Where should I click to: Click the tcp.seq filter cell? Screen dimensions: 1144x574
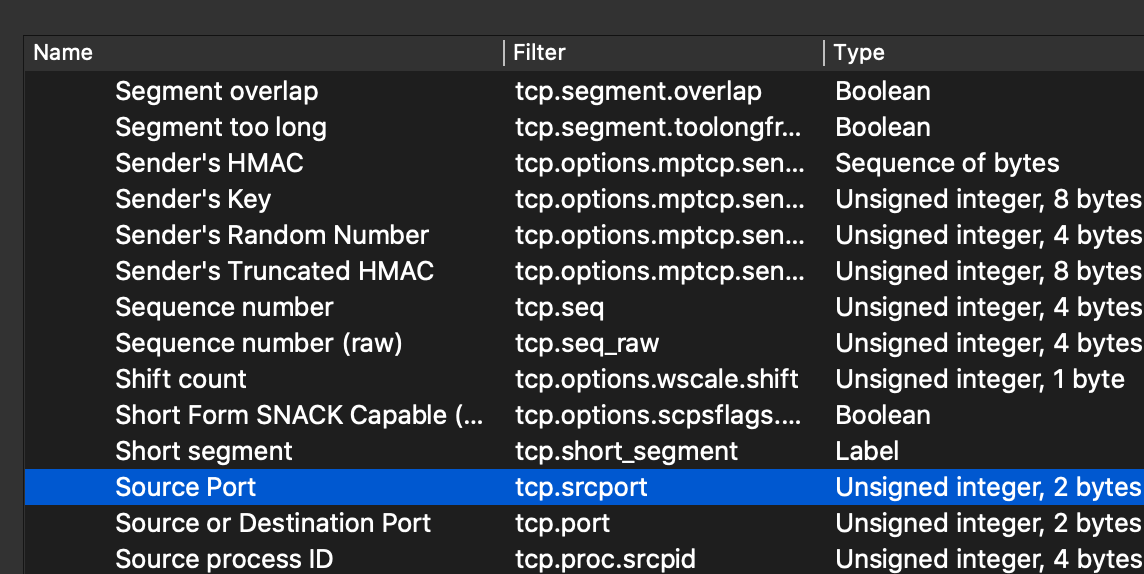pyautogui.click(x=559, y=307)
